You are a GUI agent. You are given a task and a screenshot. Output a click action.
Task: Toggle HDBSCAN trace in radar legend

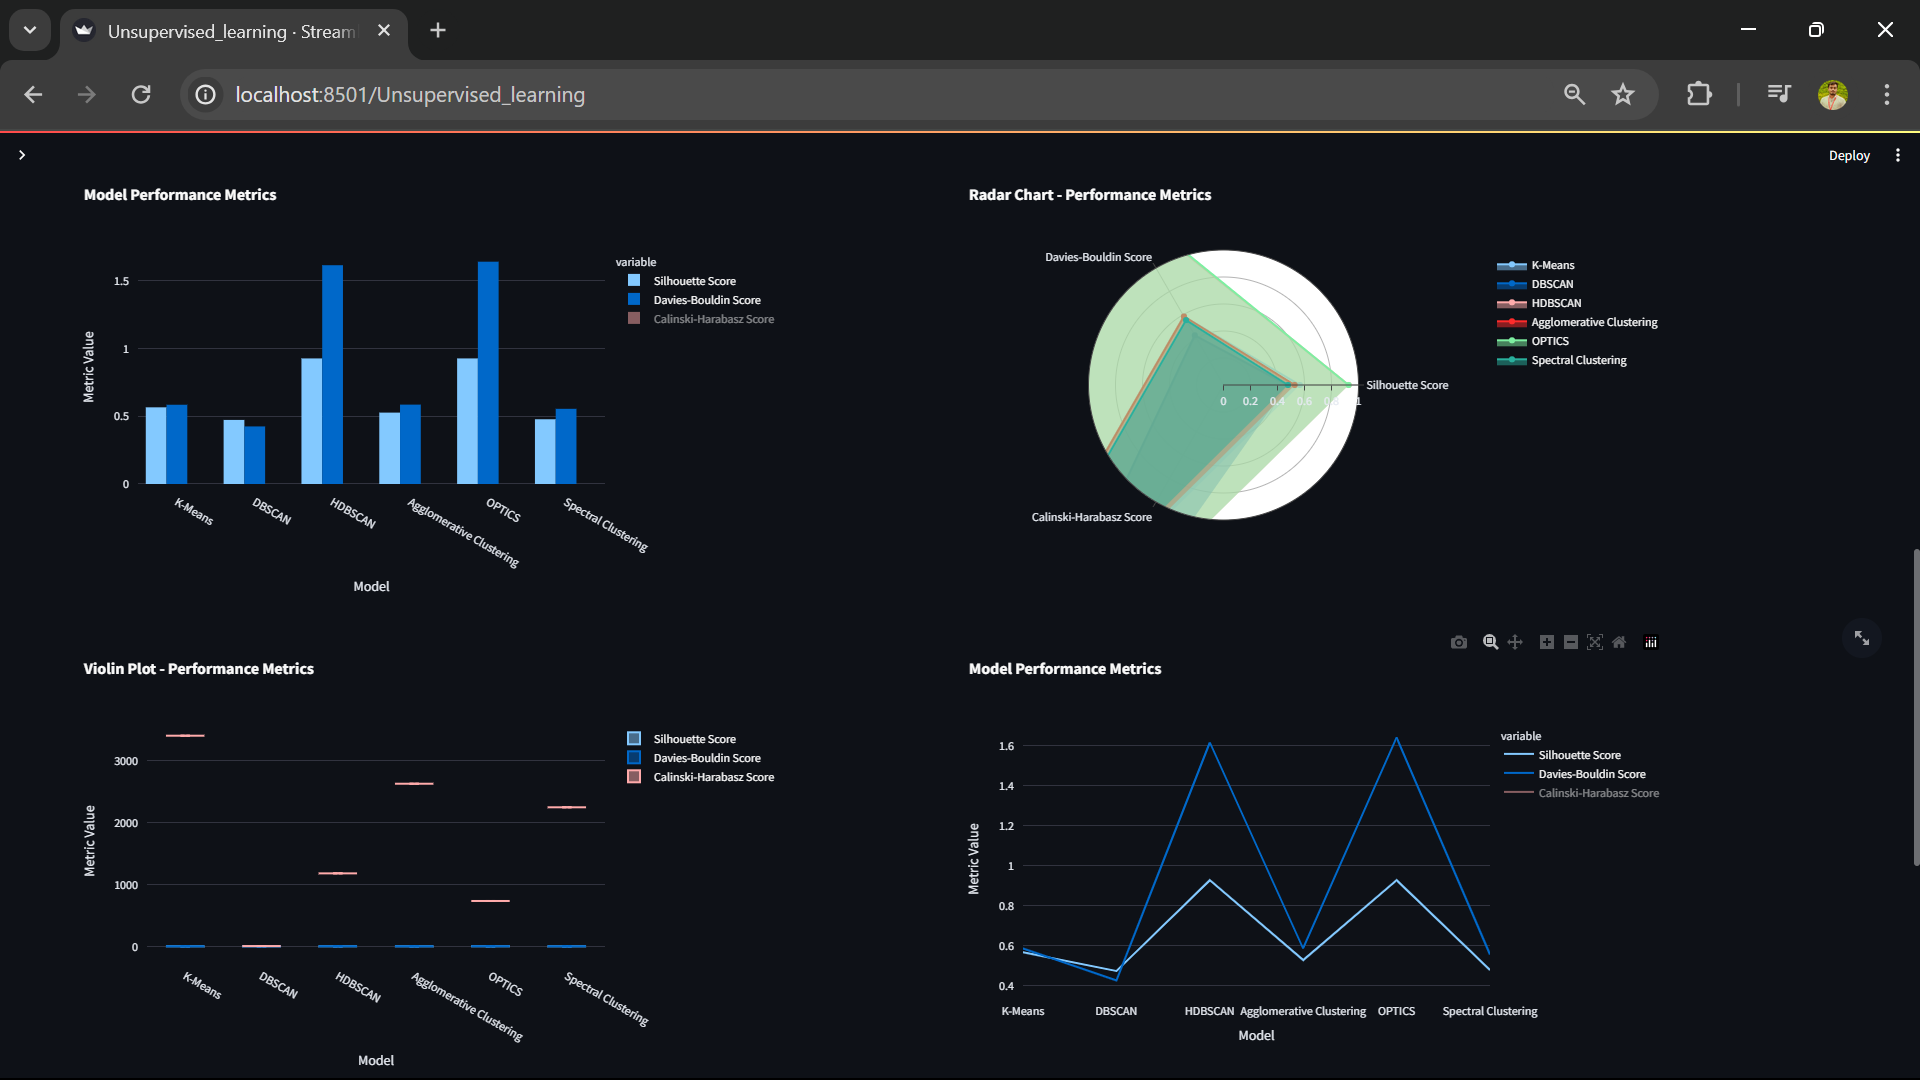(1539, 303)
